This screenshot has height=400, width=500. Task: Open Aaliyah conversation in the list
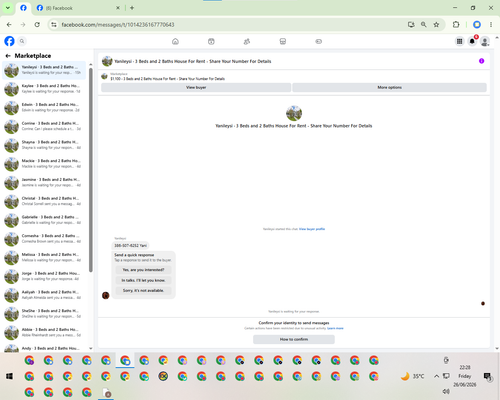point(44,295)
